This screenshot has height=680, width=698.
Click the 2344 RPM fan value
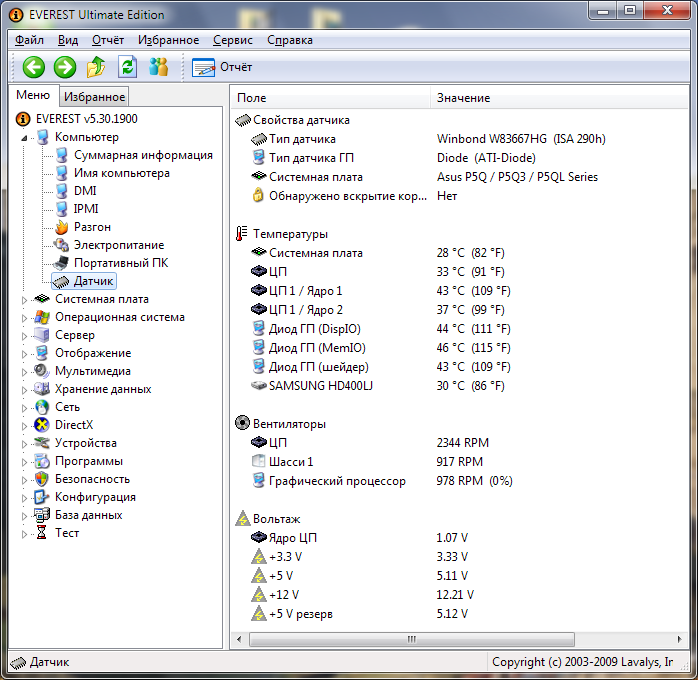point(463,443)
